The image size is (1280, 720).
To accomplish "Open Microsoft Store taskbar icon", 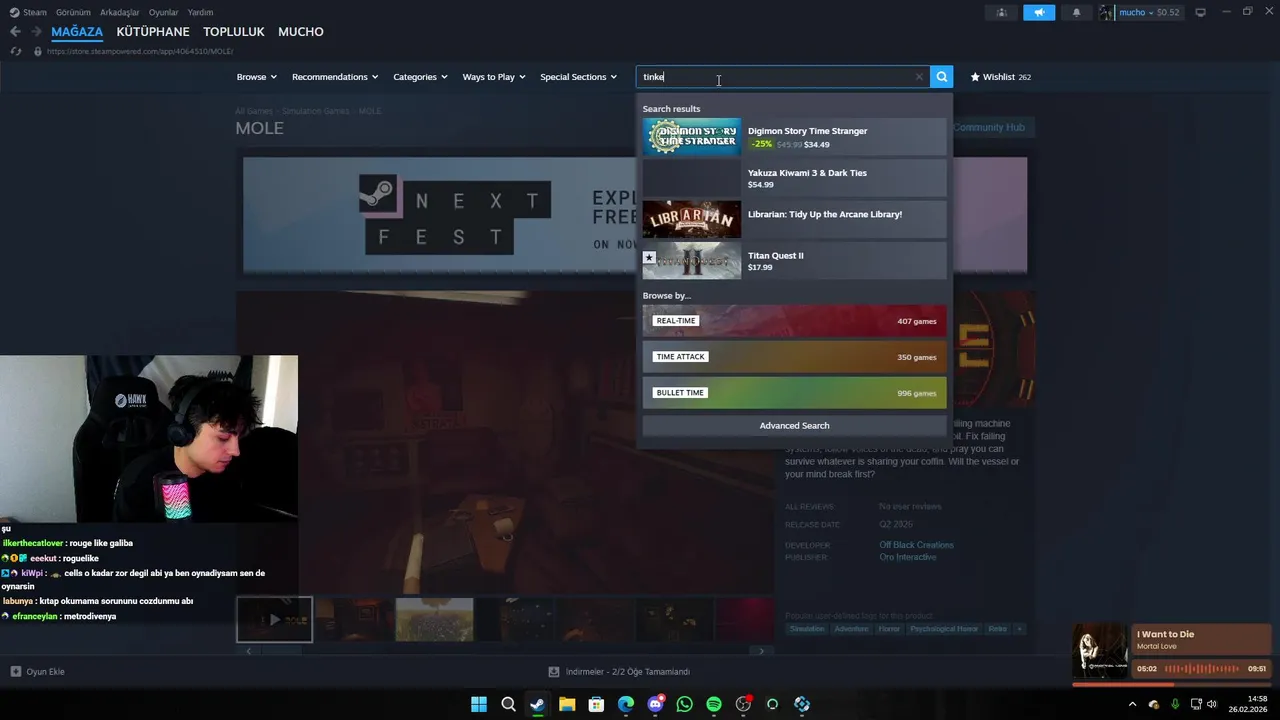I will pos(596,704).
